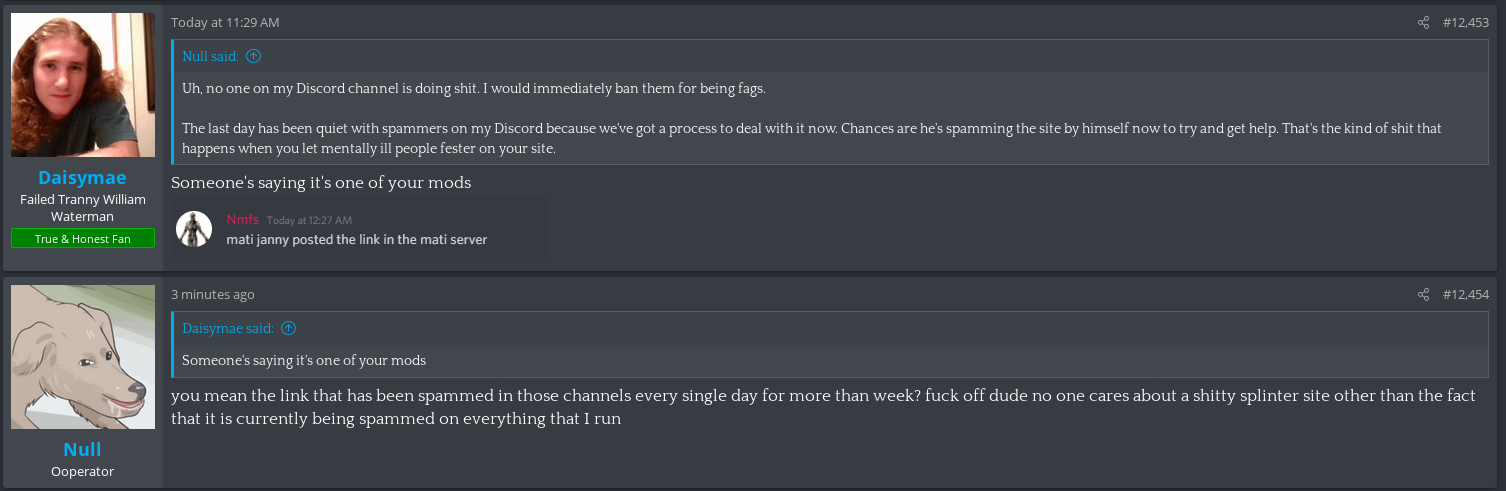The height and width of the screenshot is (491, 1506).
Task: Click 'Null said:' quote header
Action: pos(210,56)
